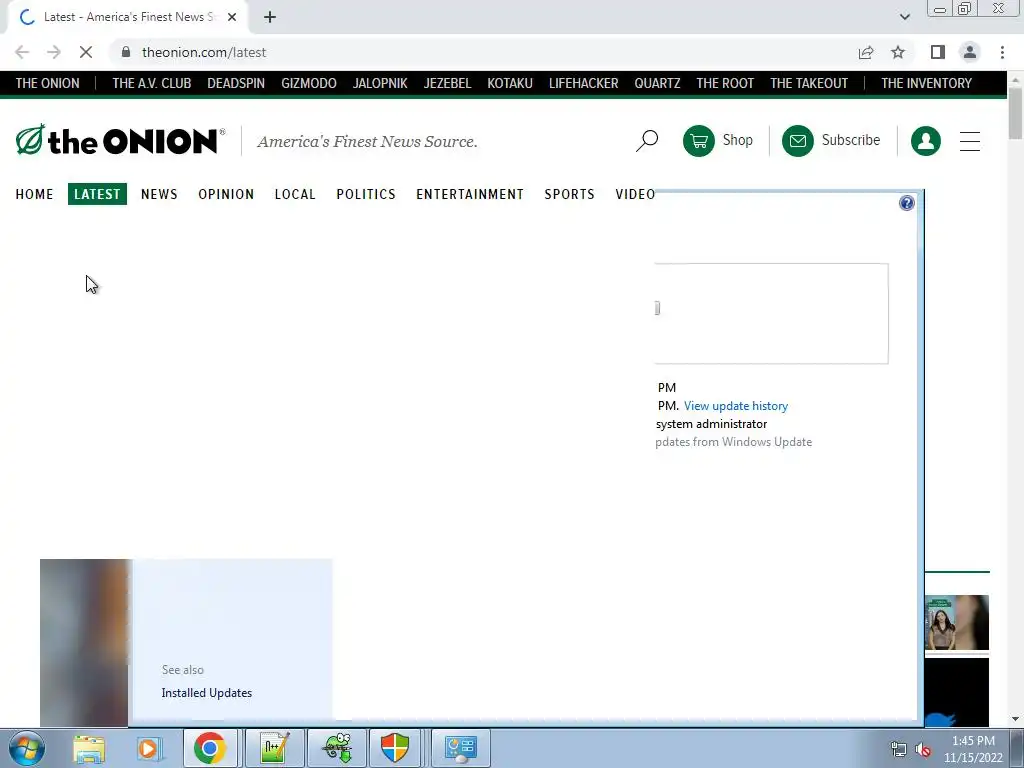The width and height of the screenshot is (1024, 768).
Task: Click the search magnifier icon on The Onion
Action: tap(647, 140)
